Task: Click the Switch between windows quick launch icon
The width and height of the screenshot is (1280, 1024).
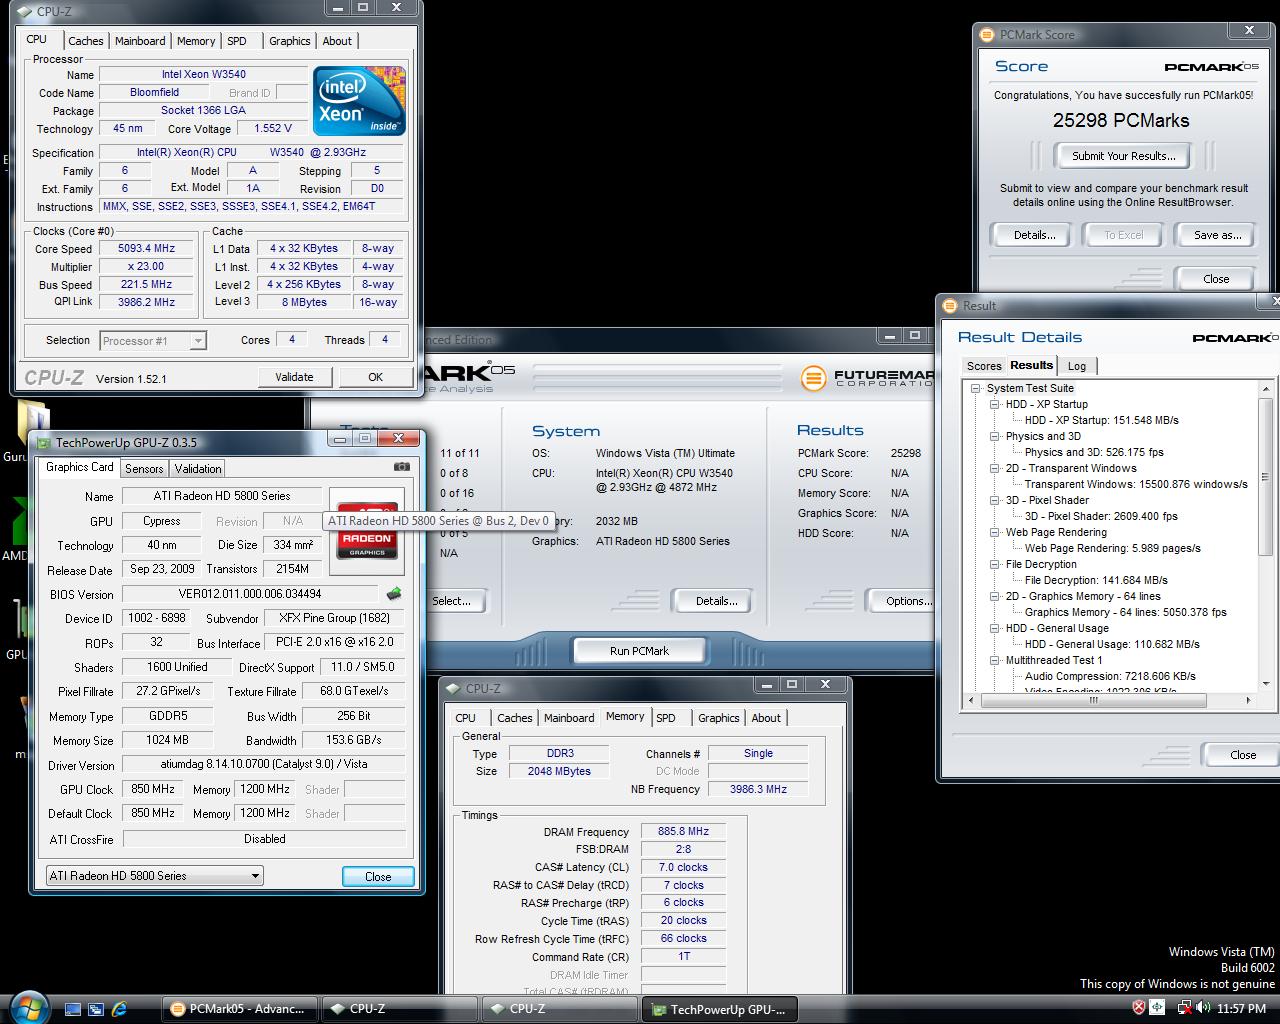Action: [x=96, y=1009]
